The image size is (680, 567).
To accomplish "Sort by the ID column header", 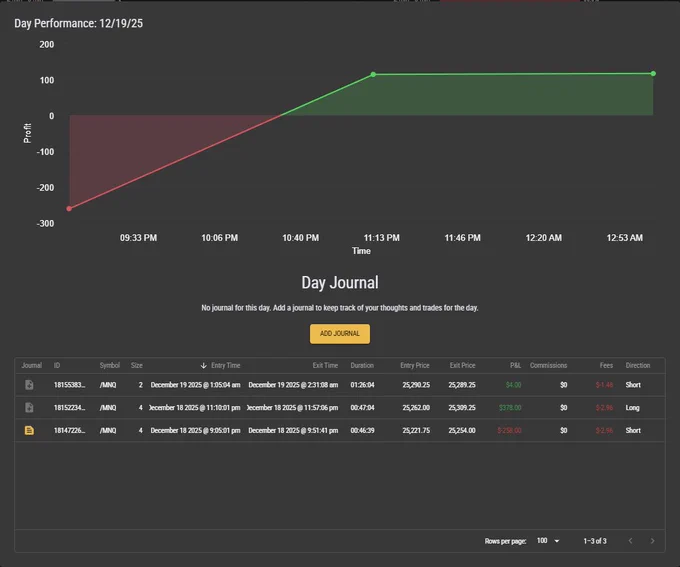I will coord(57,365).
